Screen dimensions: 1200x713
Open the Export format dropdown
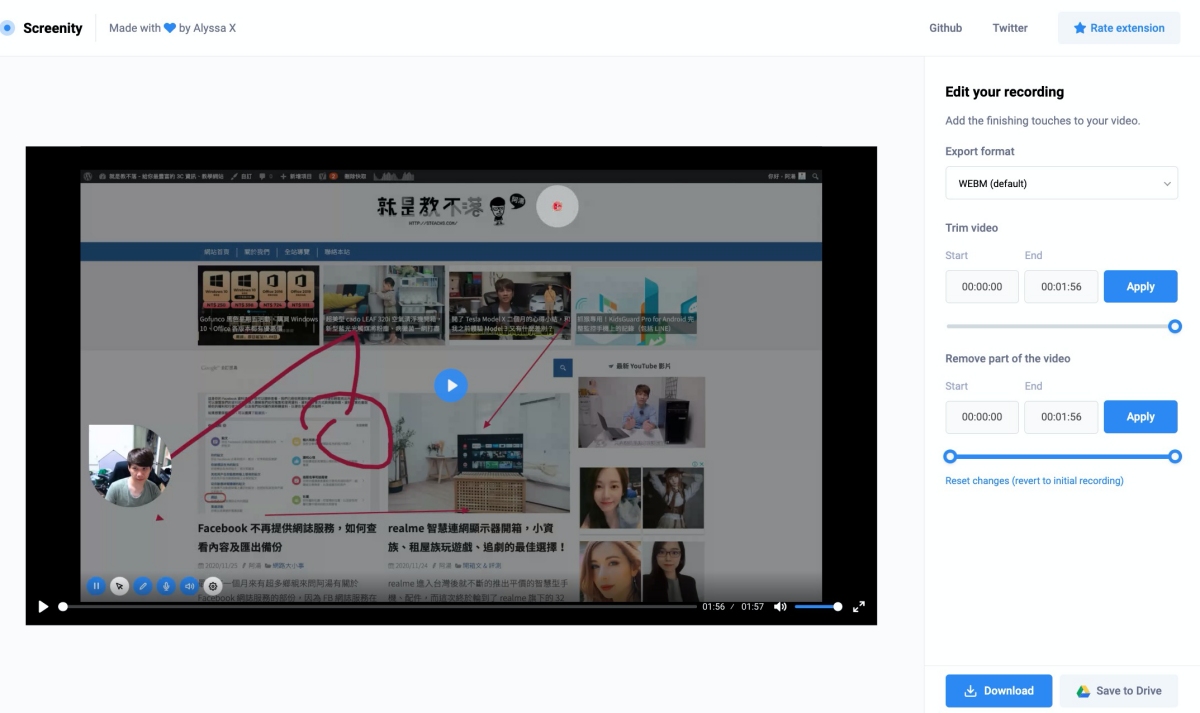pyautogui.click(x=1061, y=183)
